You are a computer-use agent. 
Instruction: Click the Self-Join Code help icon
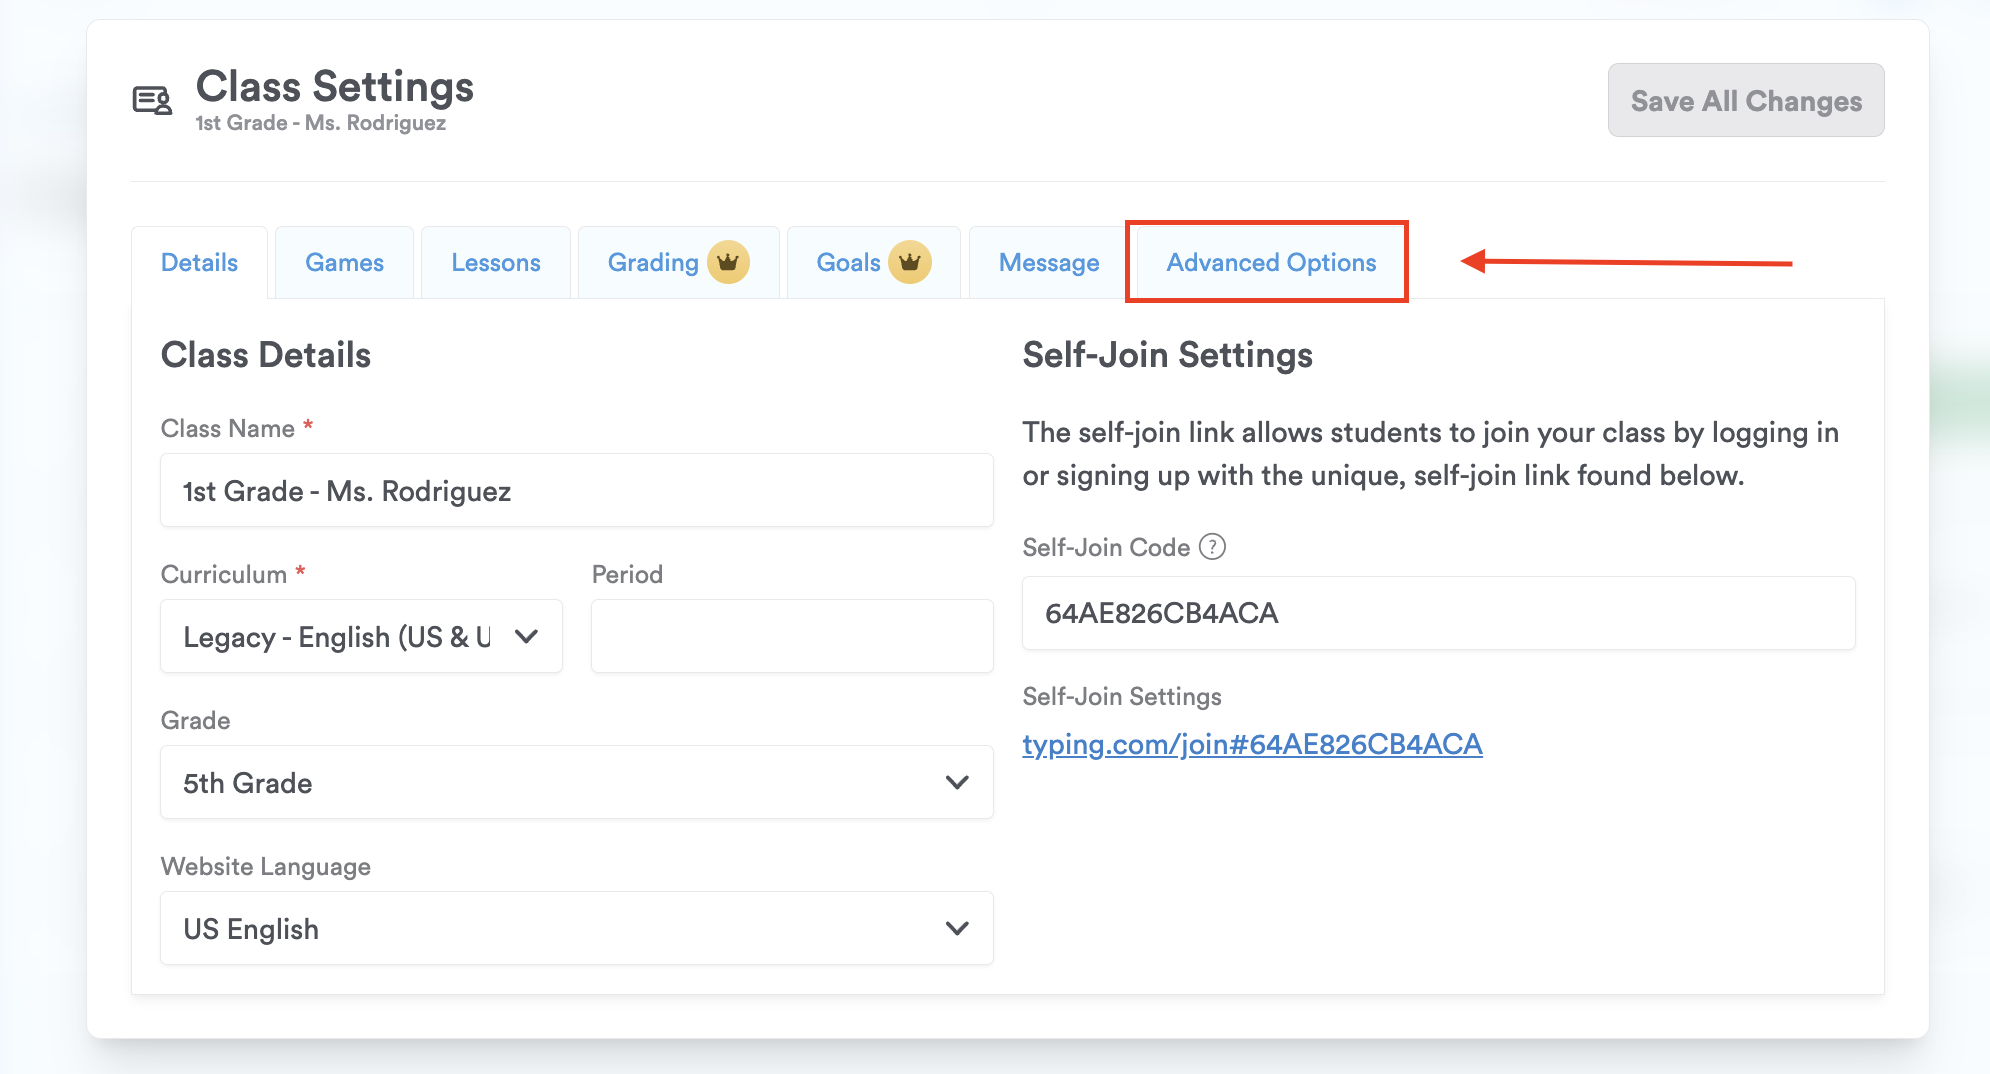[1212, 547]
